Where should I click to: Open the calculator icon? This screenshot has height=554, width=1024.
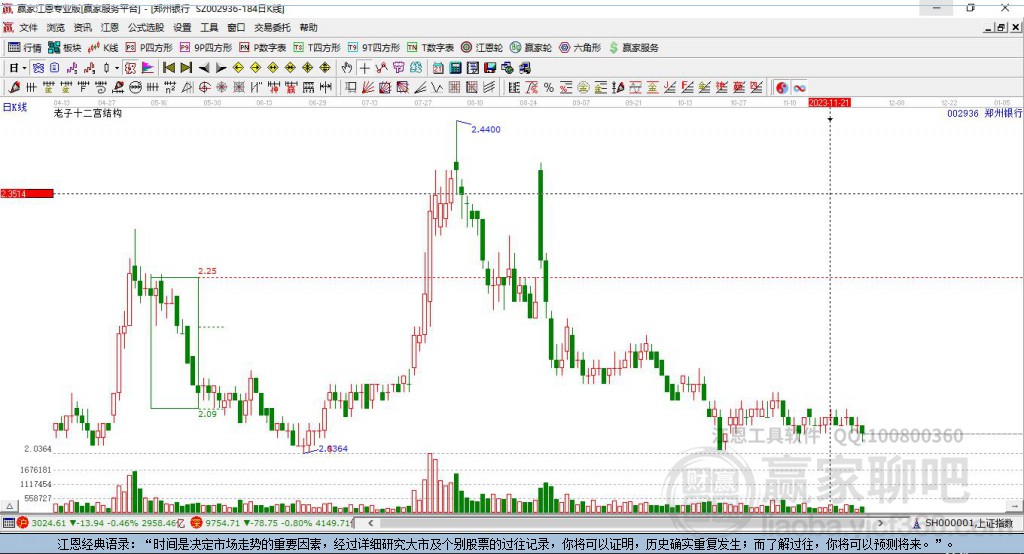(x=456, y=67)
